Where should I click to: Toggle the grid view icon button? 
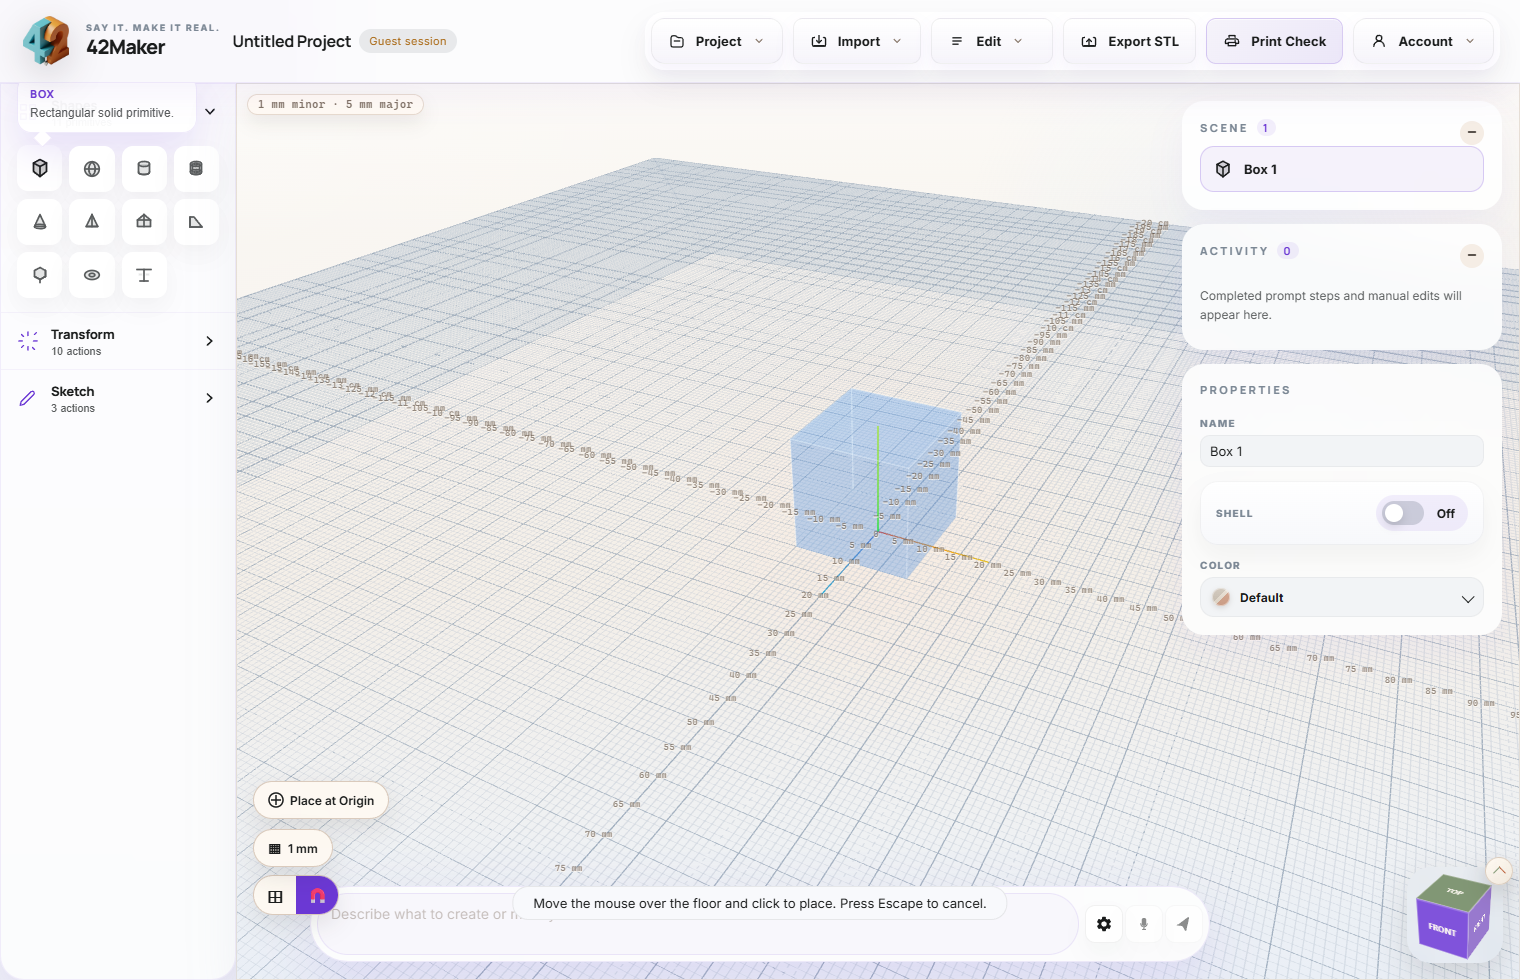pos(276,896)
